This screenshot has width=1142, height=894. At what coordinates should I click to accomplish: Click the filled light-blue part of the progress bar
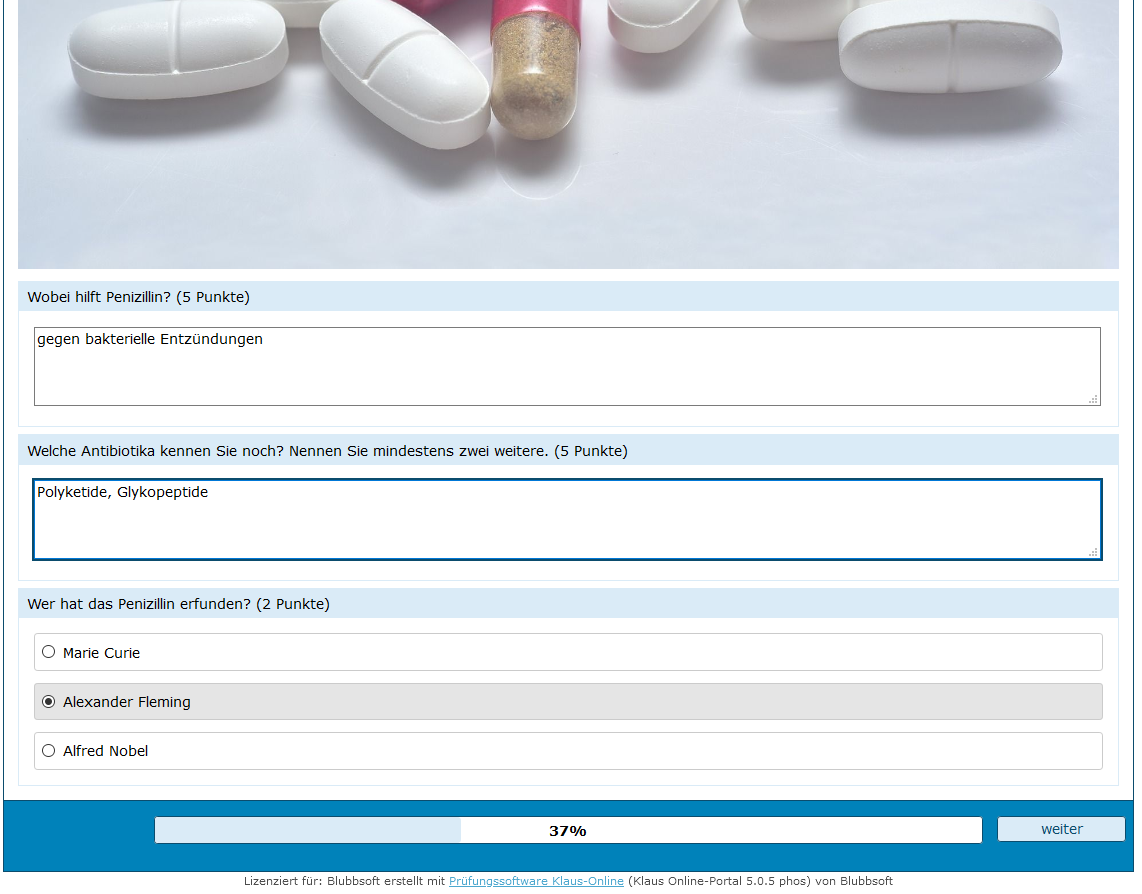(307, 830)
